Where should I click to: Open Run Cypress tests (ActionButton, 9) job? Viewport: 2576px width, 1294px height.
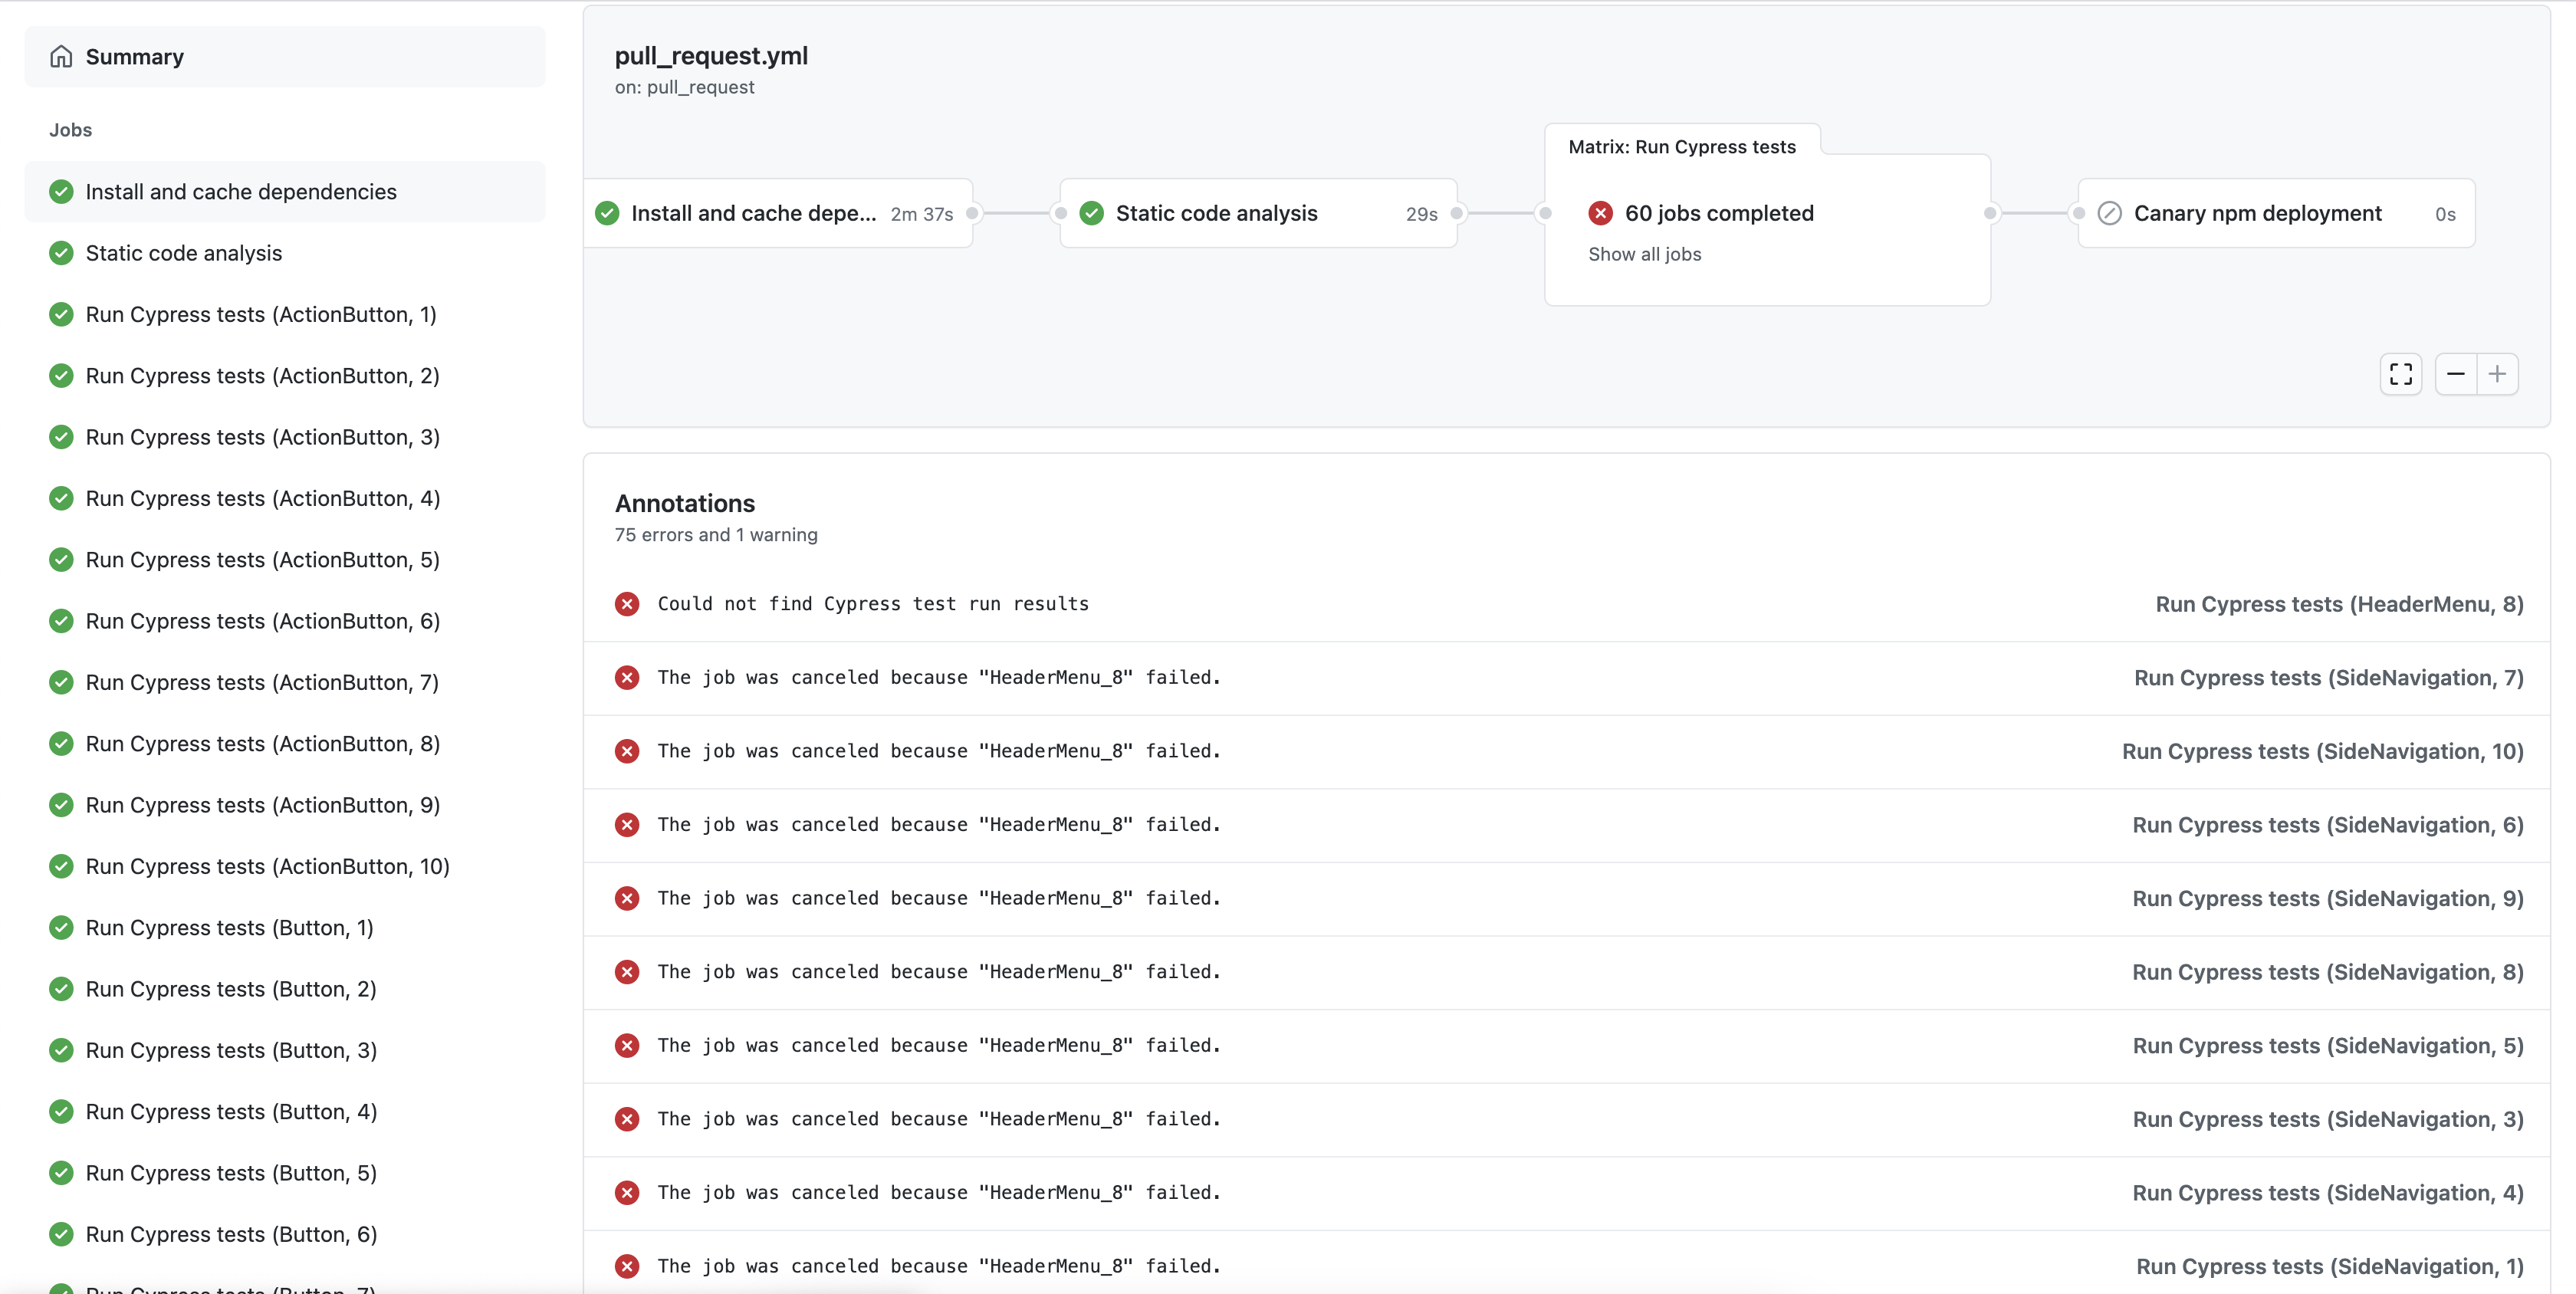click(x=285, y=805)
